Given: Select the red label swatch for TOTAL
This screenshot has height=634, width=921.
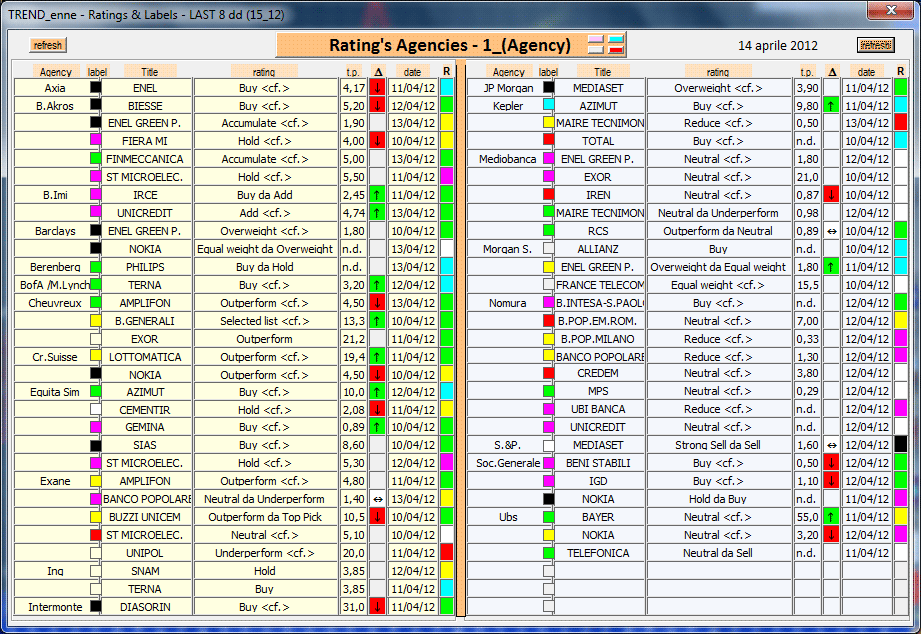Looking at the screenshot, I should pyautogui.click(x=549, y=140).
